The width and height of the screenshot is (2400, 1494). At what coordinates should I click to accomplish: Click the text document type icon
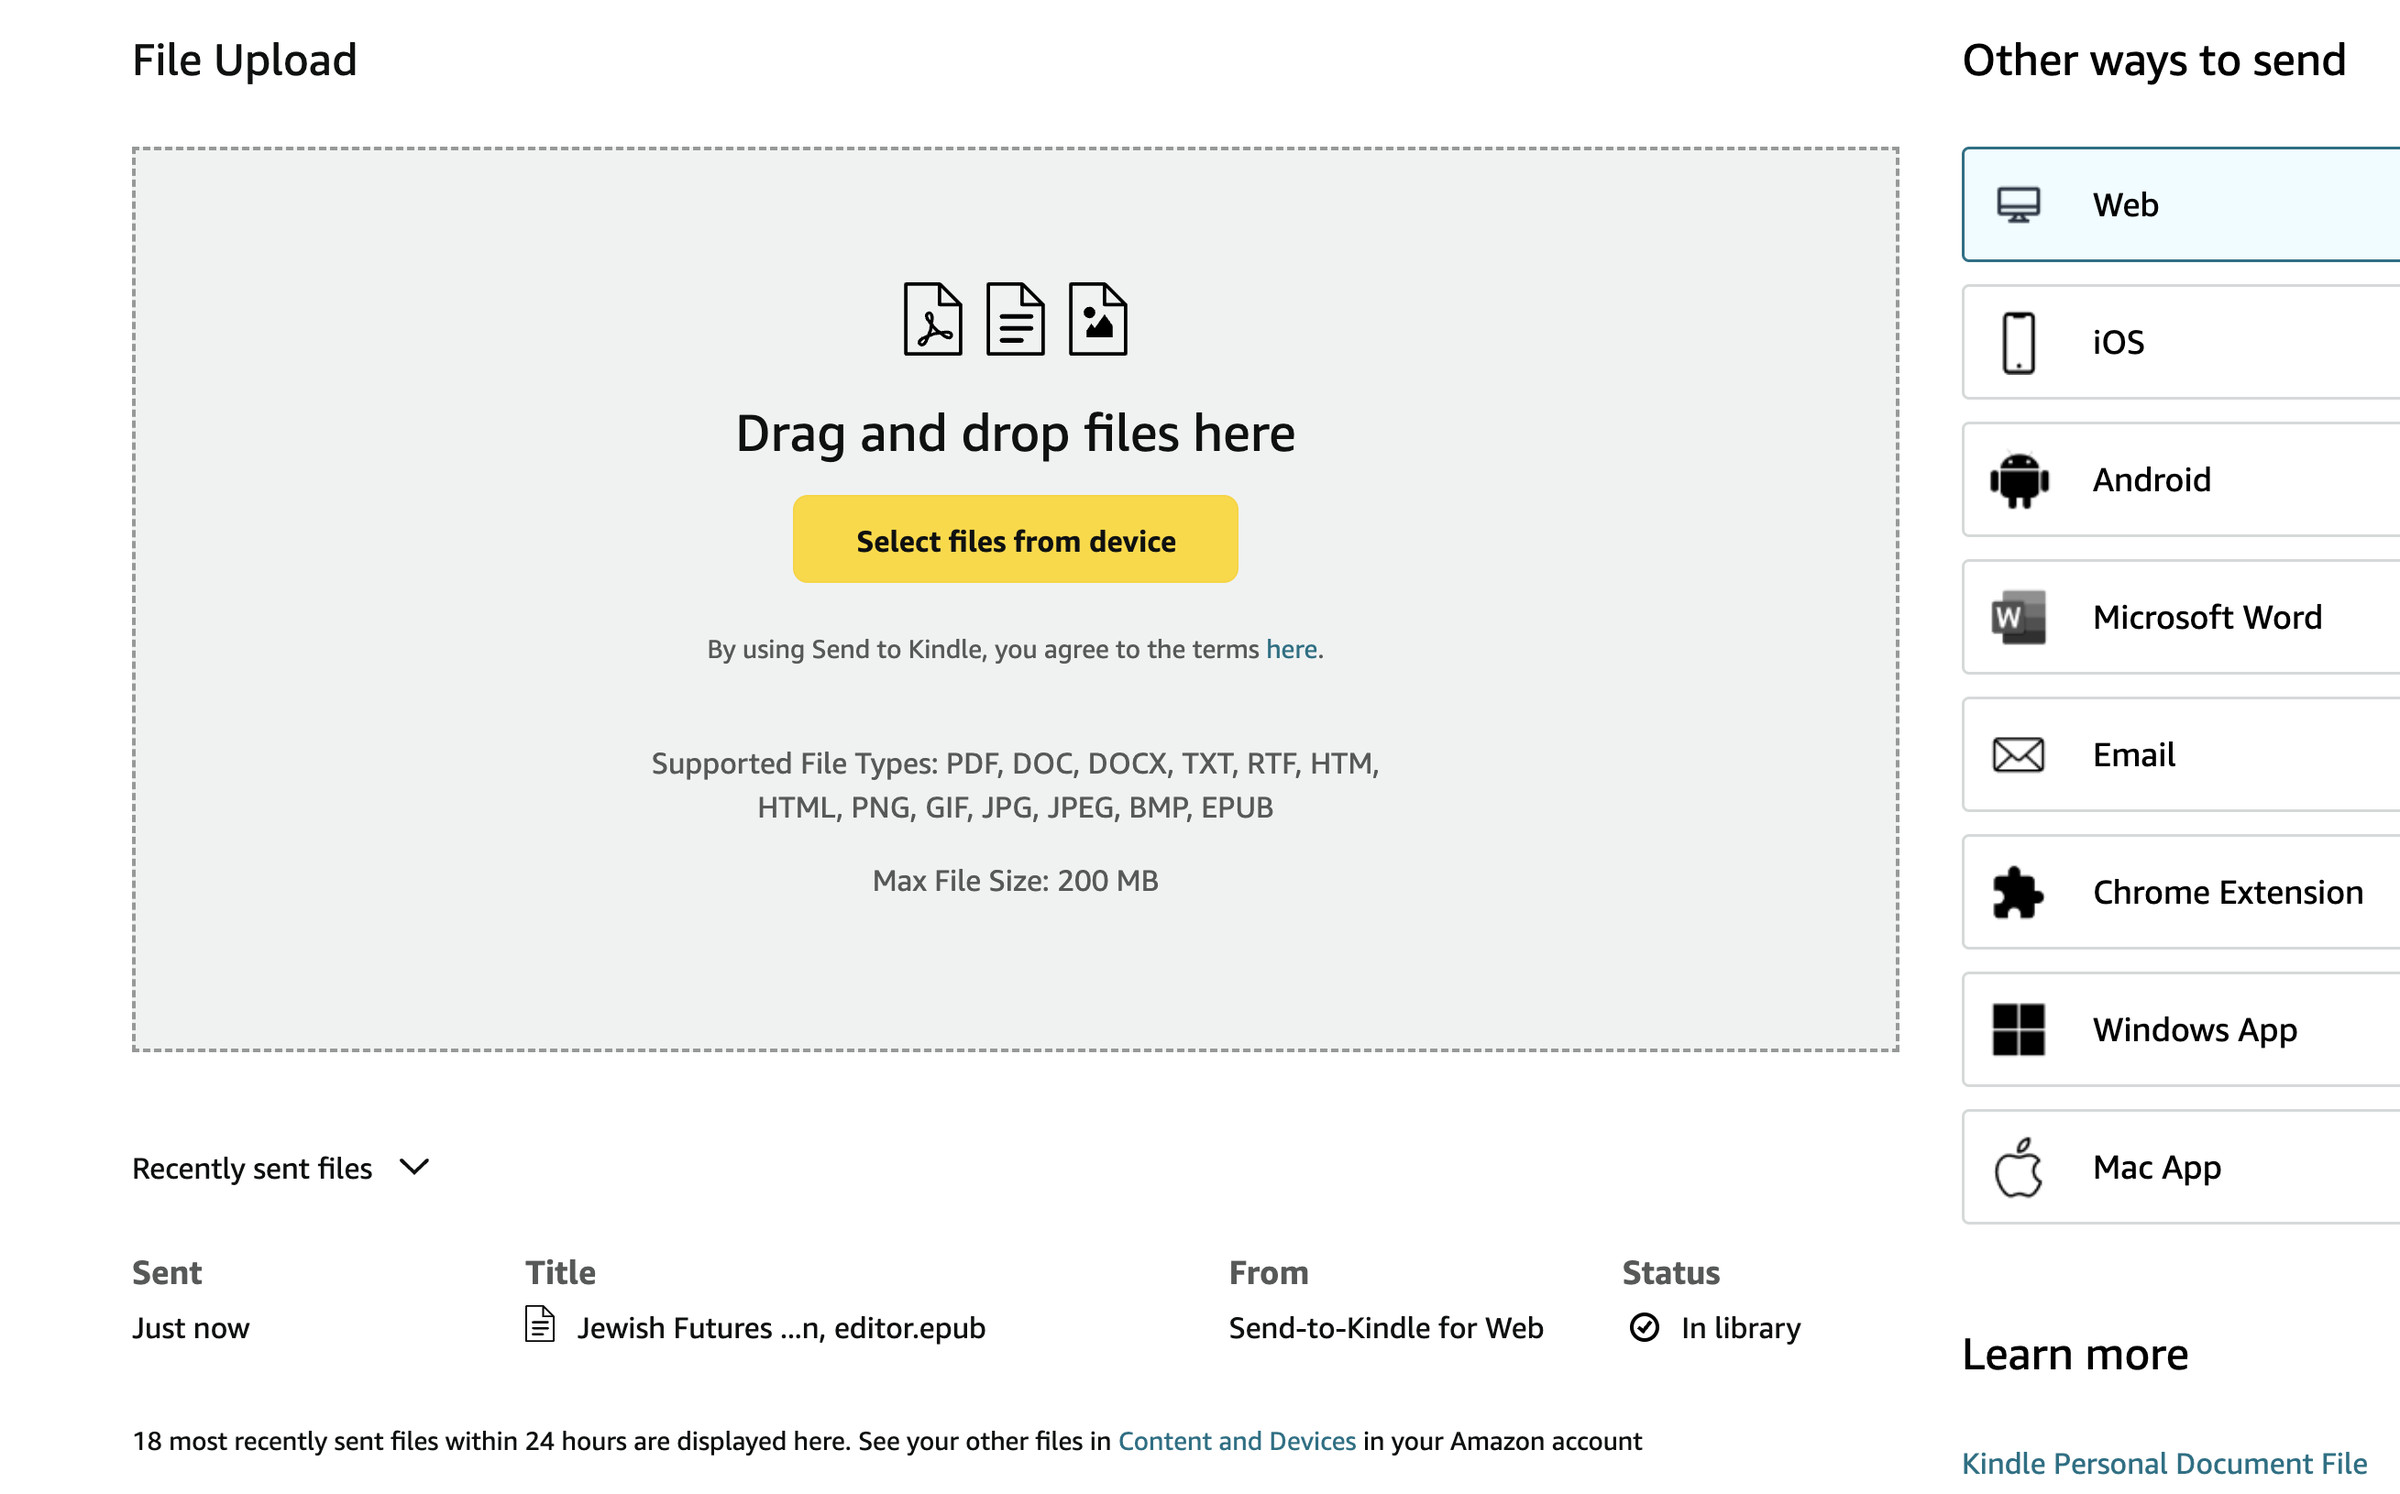[x=1015, y=318]
